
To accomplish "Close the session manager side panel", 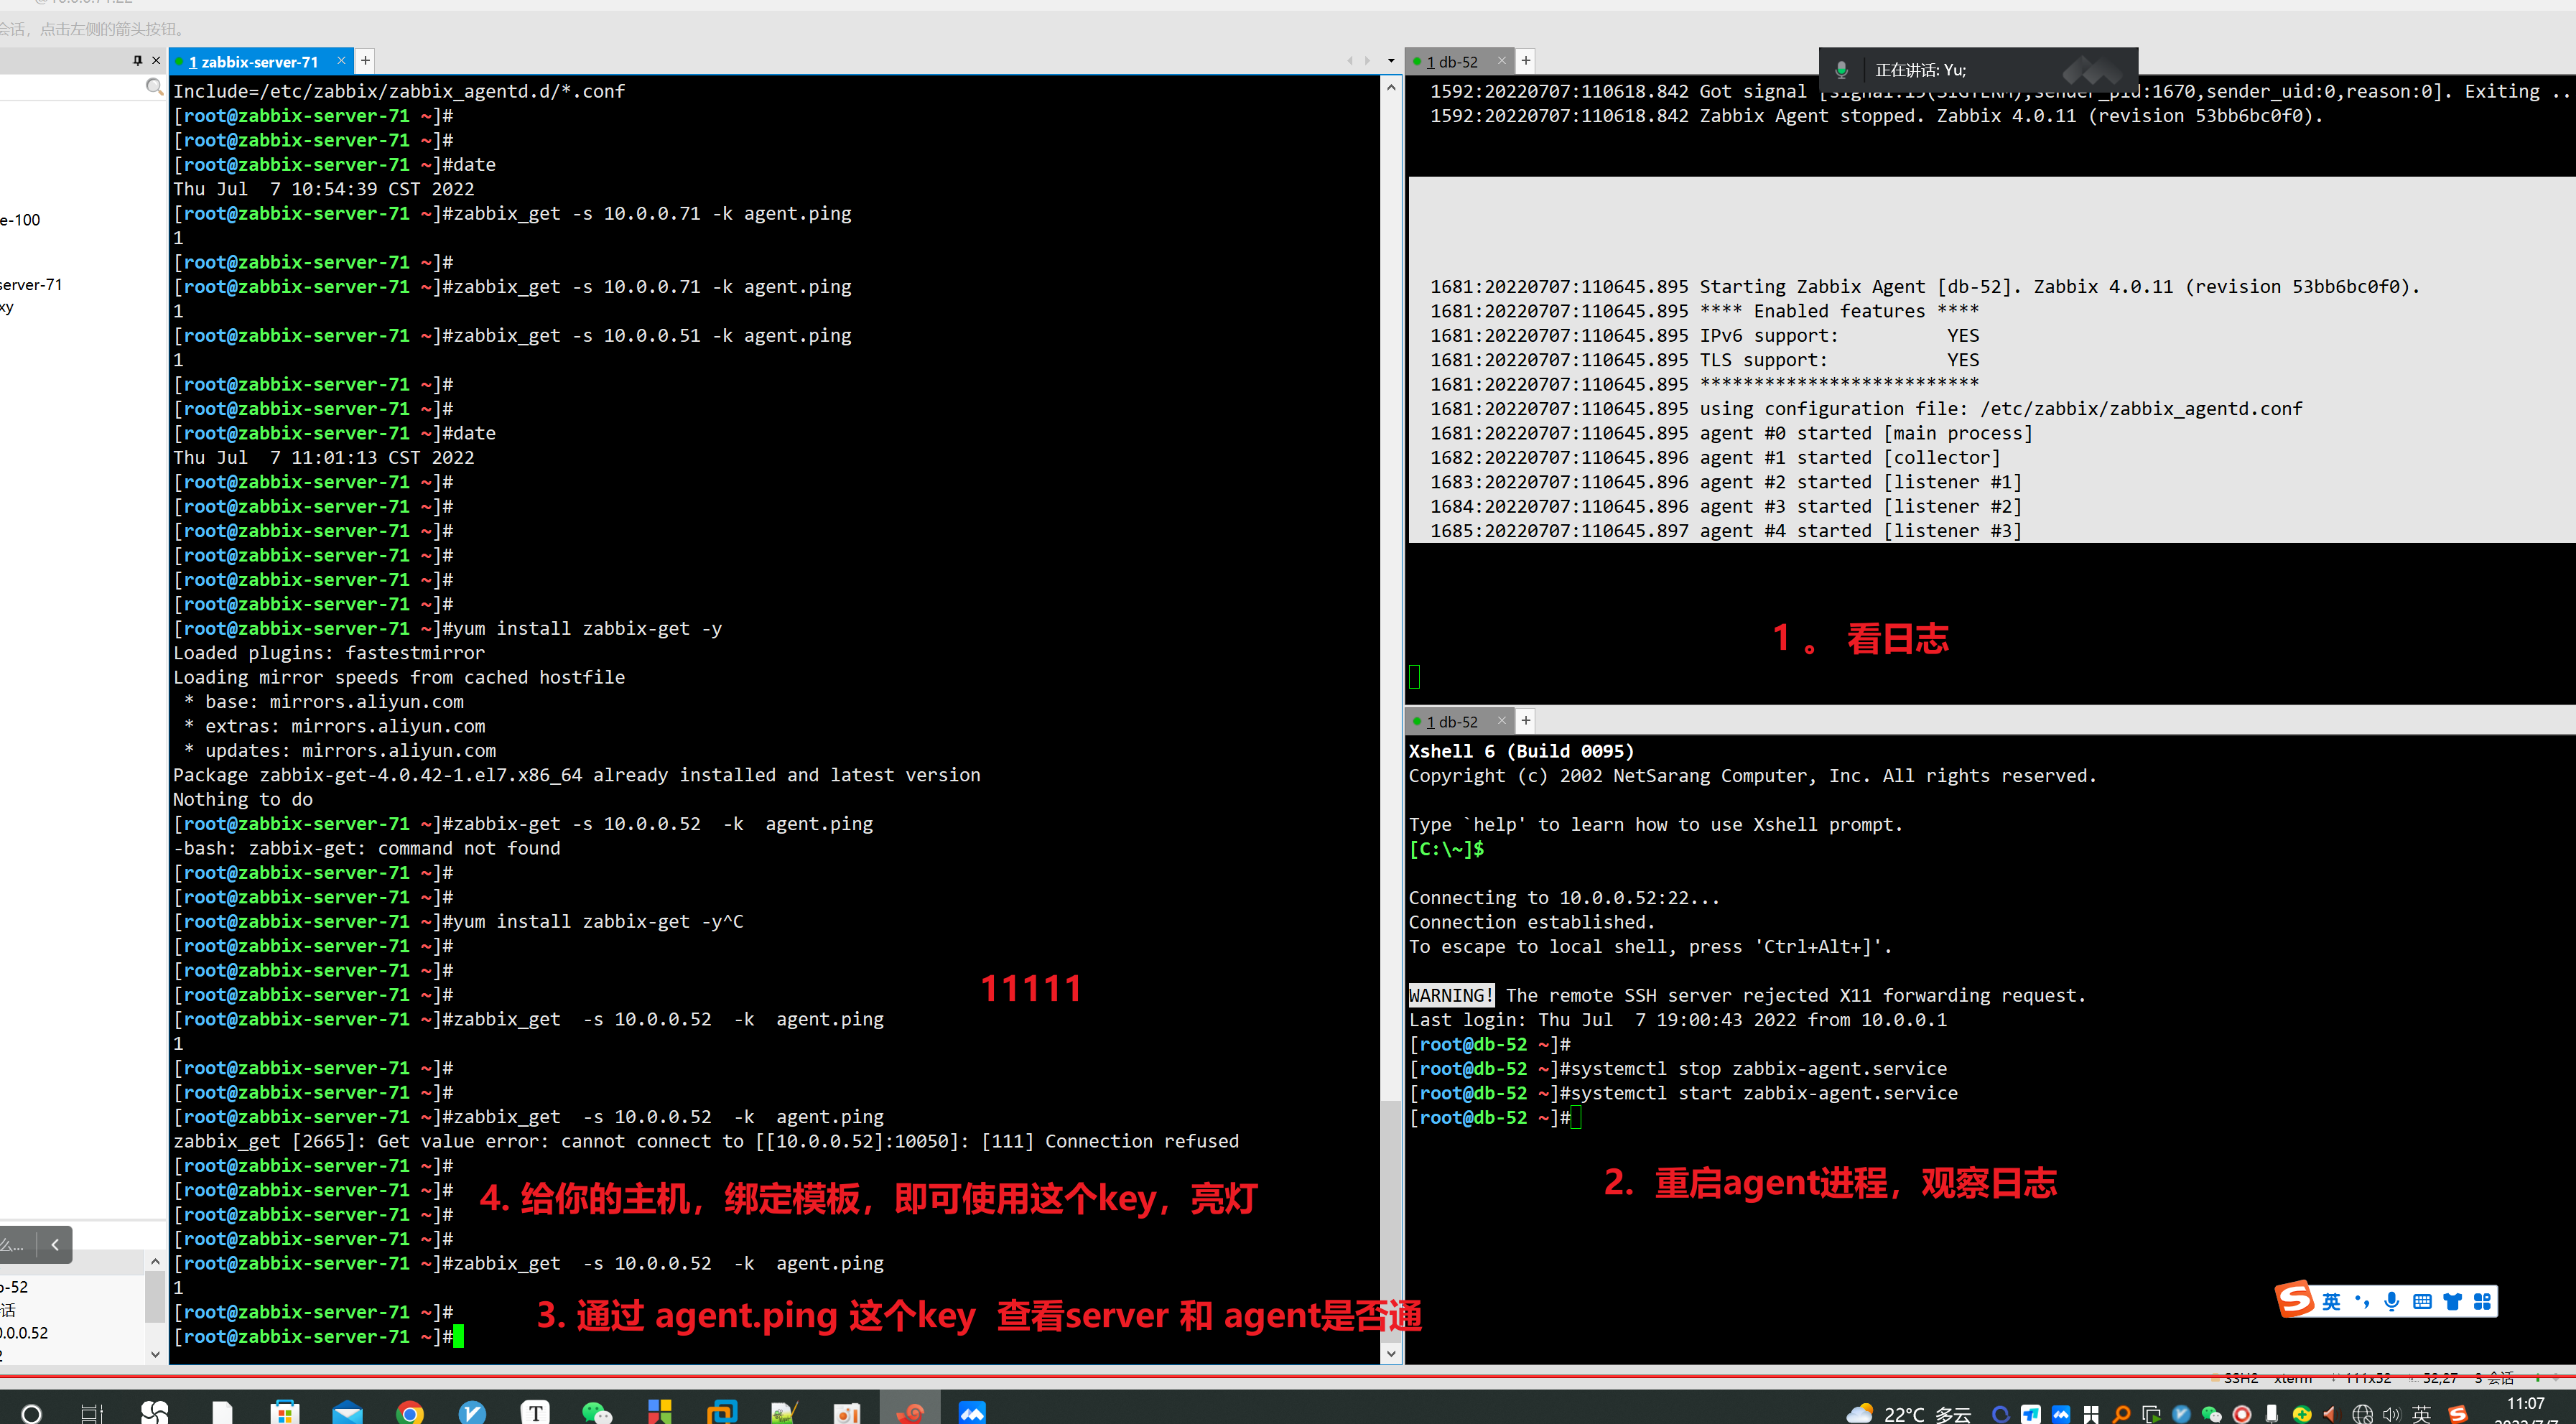I will pos(156,61).
